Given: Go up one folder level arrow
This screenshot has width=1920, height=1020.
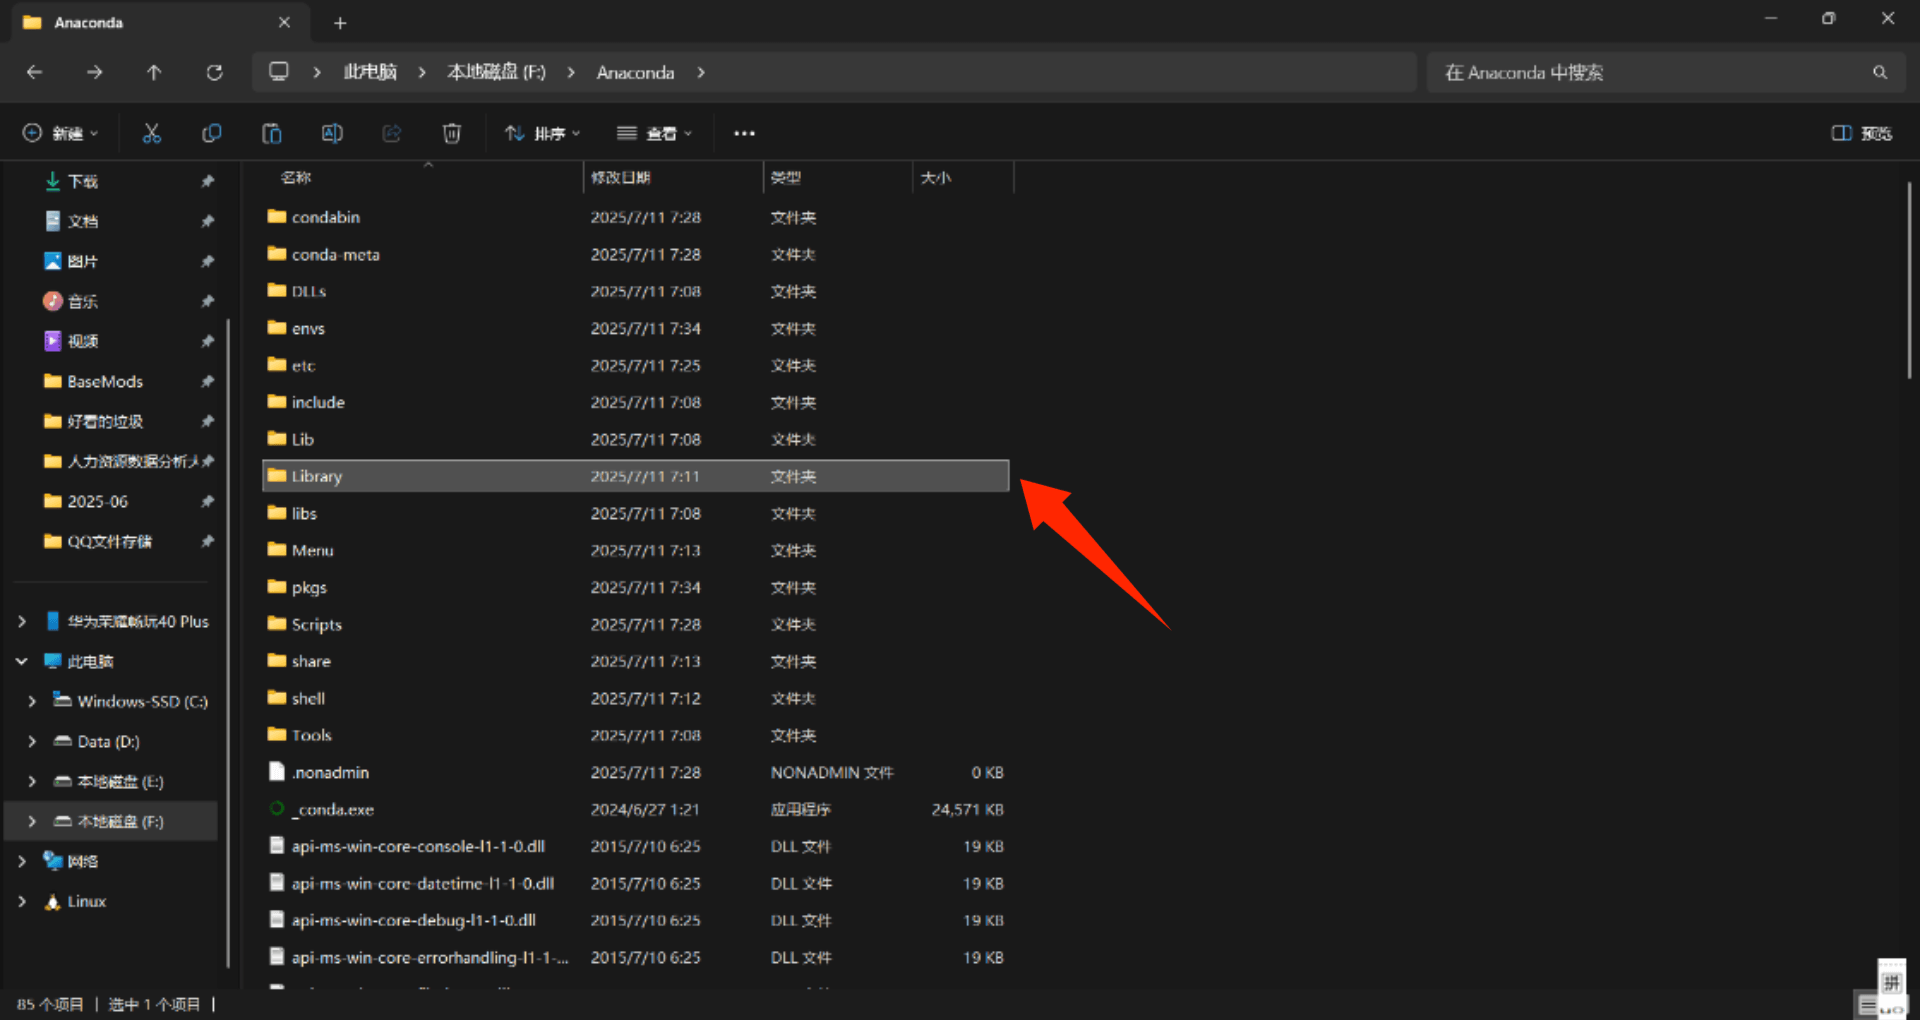Looking at the screenshot, I should (154, 72).
